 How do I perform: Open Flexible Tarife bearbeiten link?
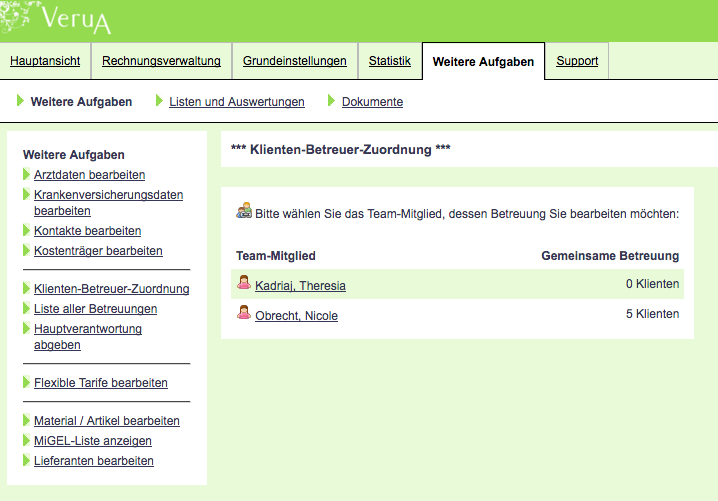[x=101, y=383]
